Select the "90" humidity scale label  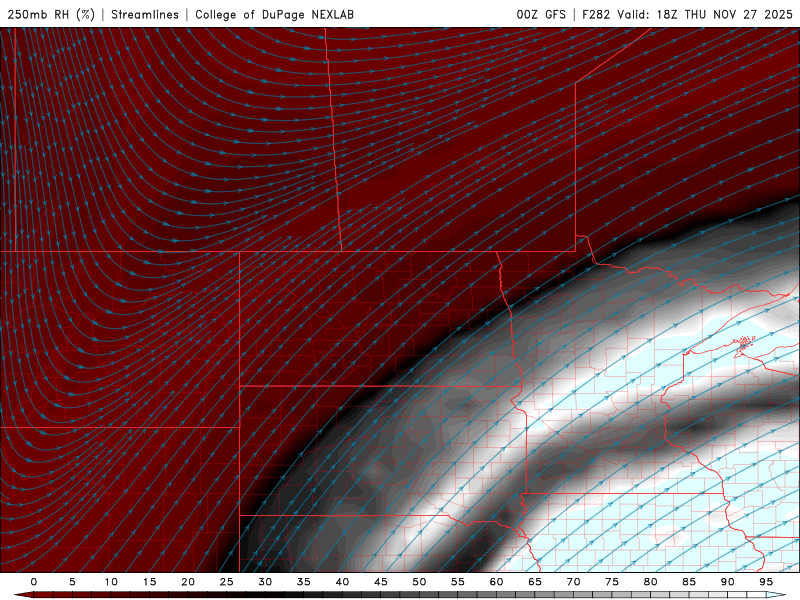point(727,582)
